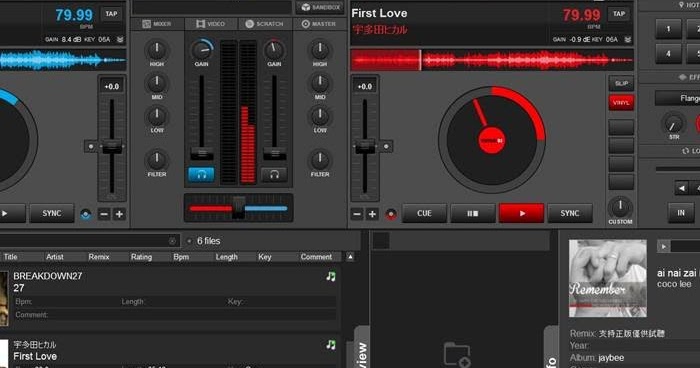
Task: Click the red right GAIN knob
Action: [274, 50]
